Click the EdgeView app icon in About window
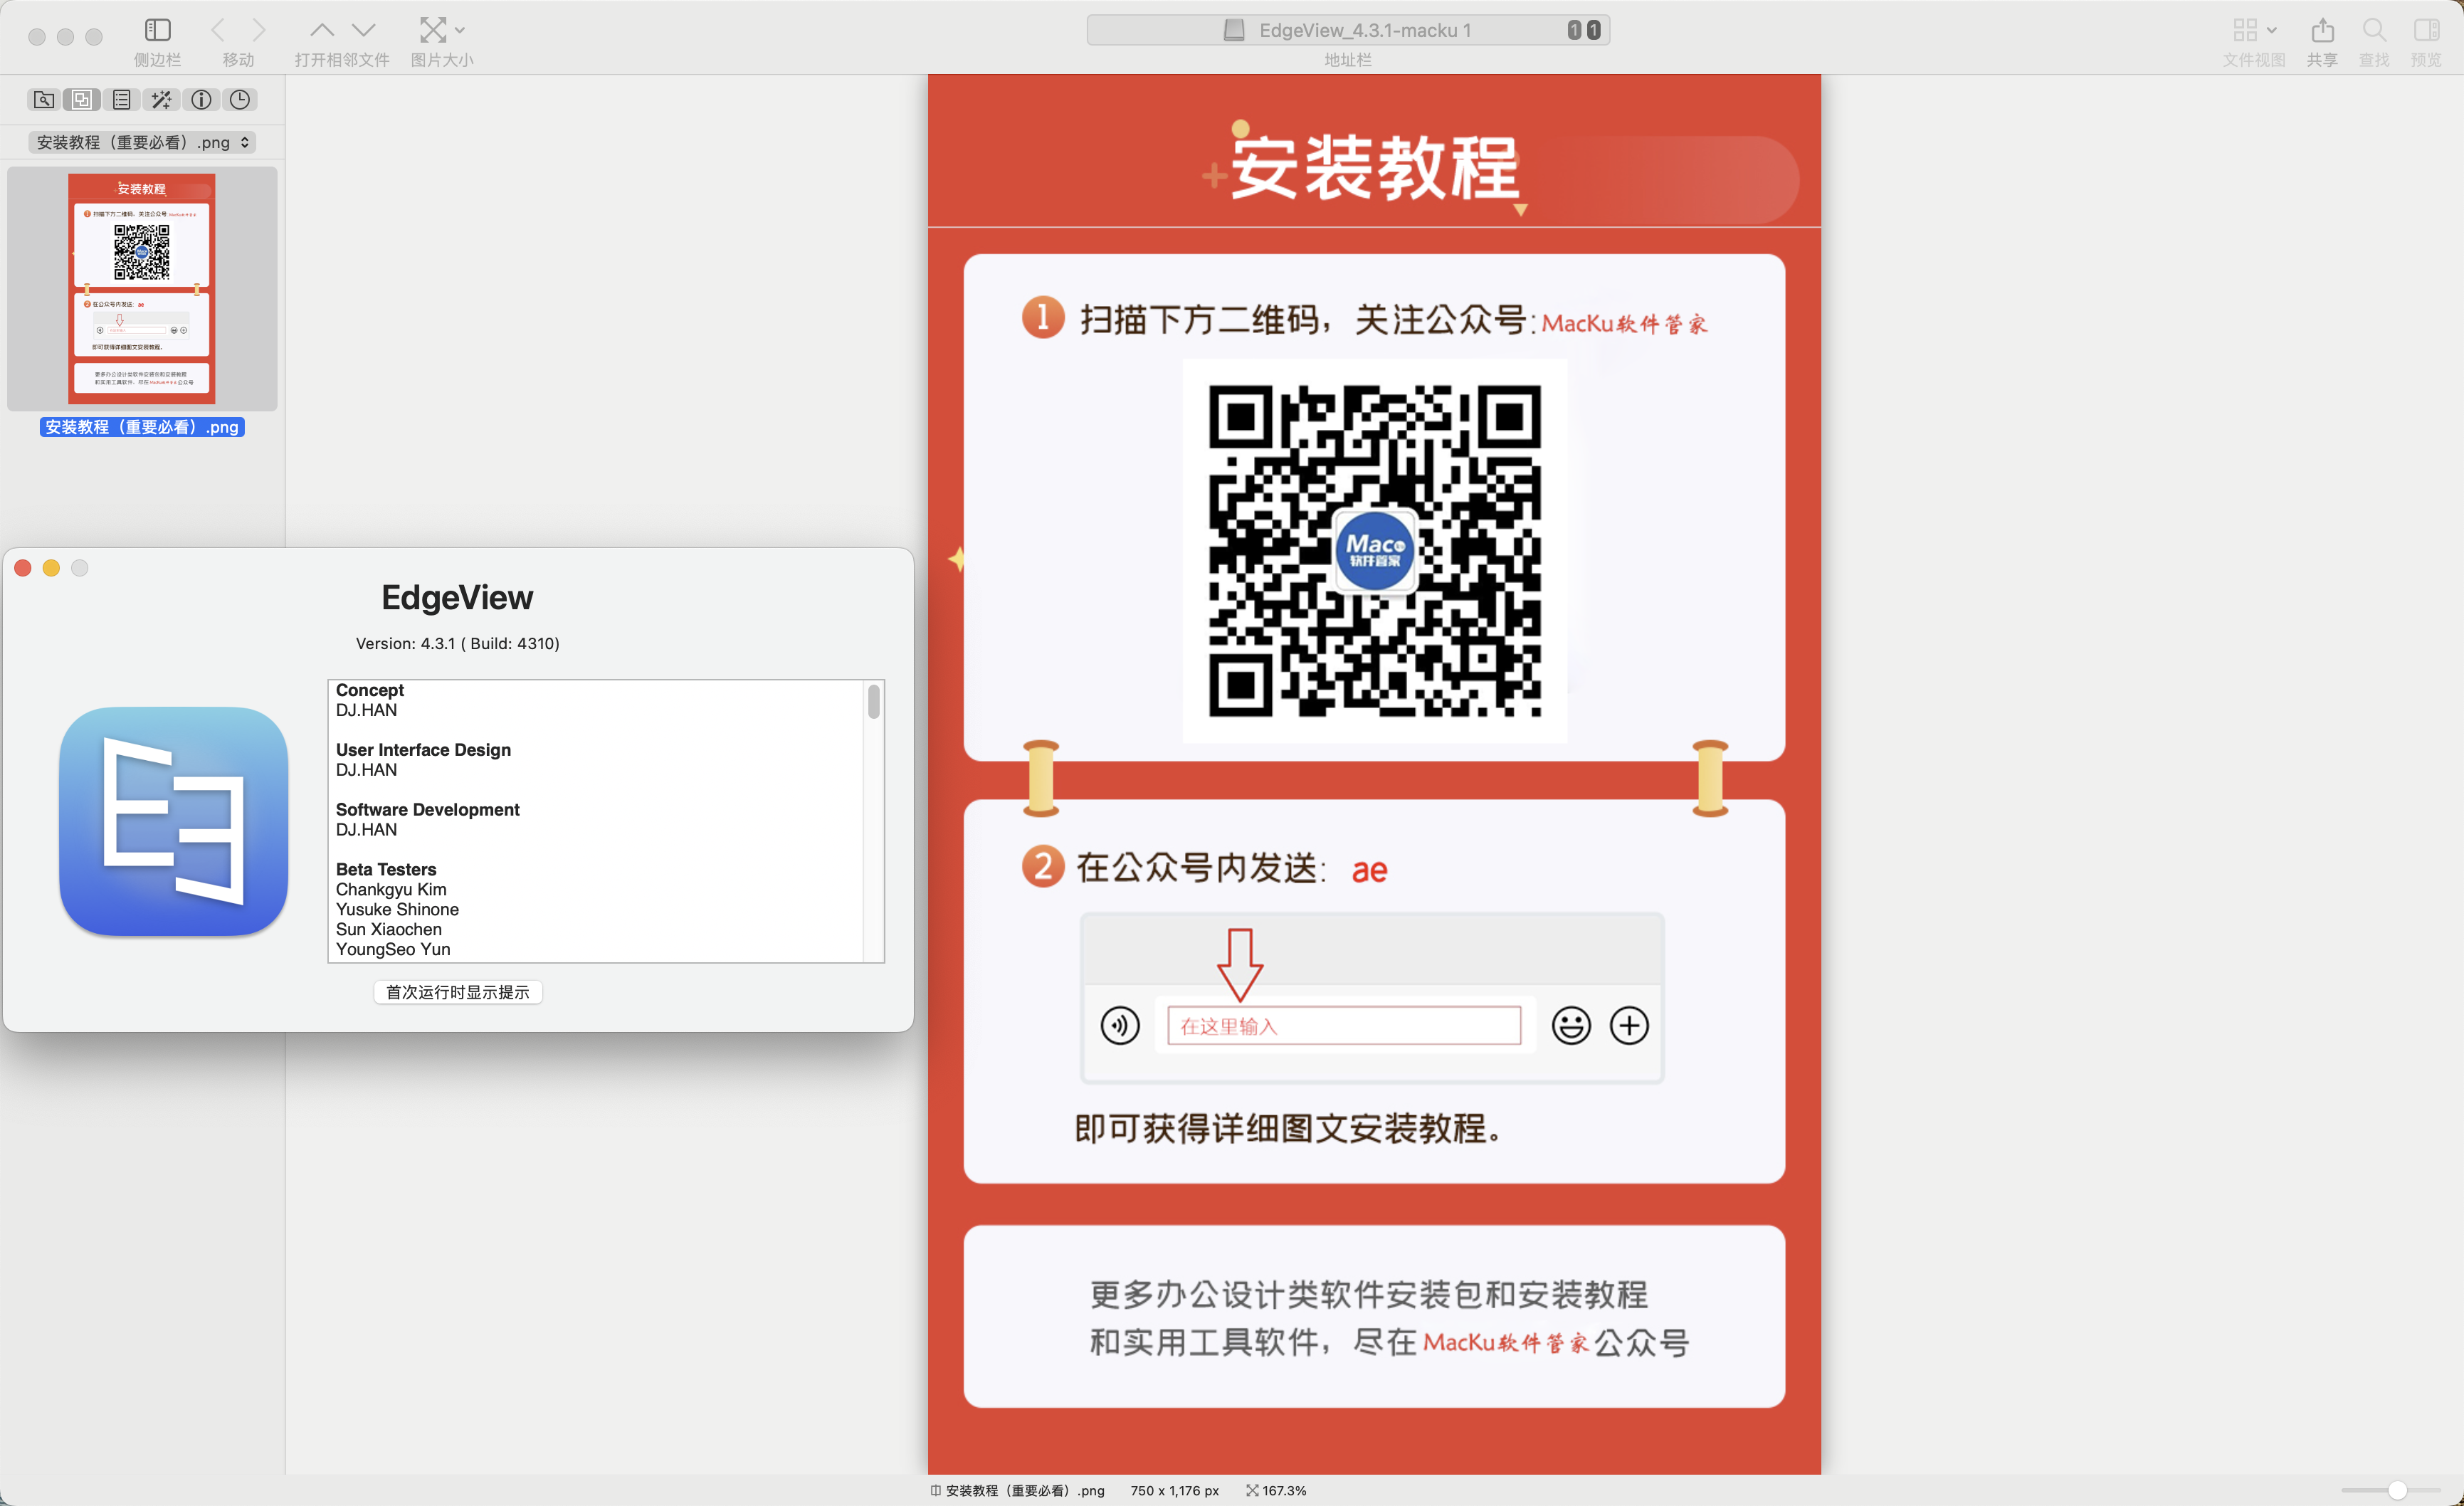This screenshot has width=2464, height=1506. coord(174,821)
